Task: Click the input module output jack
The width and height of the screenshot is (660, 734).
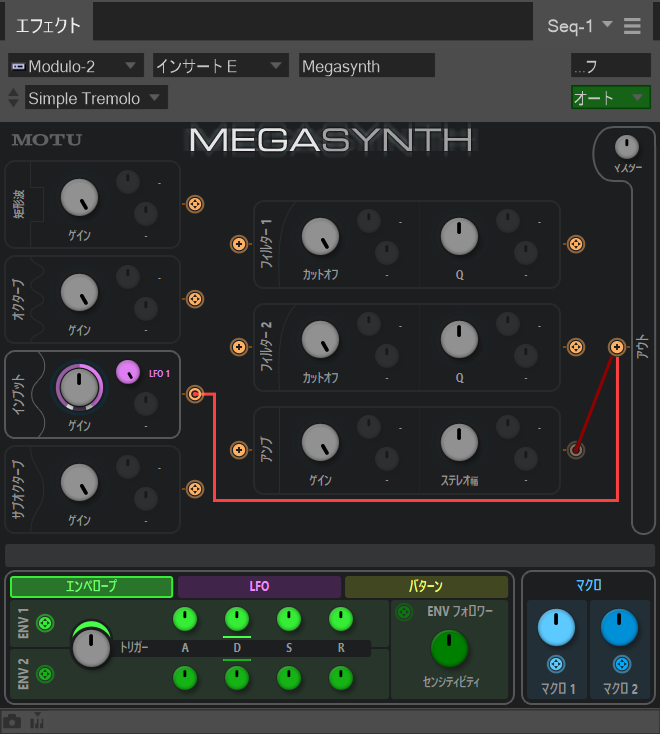Action: (195, 394)
